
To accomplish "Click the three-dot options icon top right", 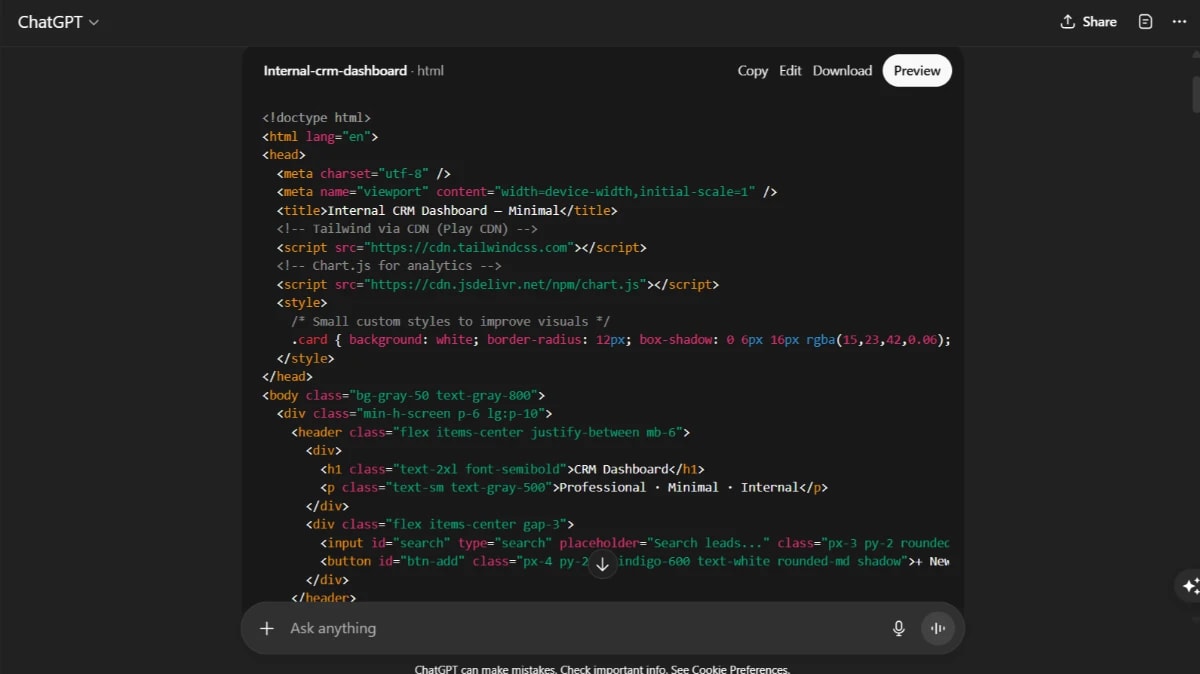I will tap(1180, 21).
